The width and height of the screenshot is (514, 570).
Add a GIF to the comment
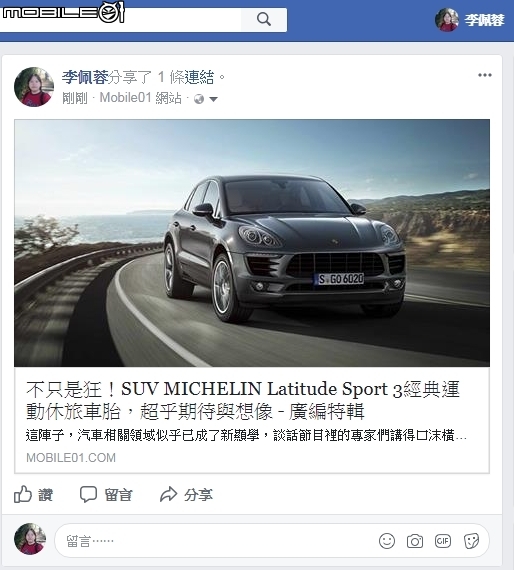point(443,541)
